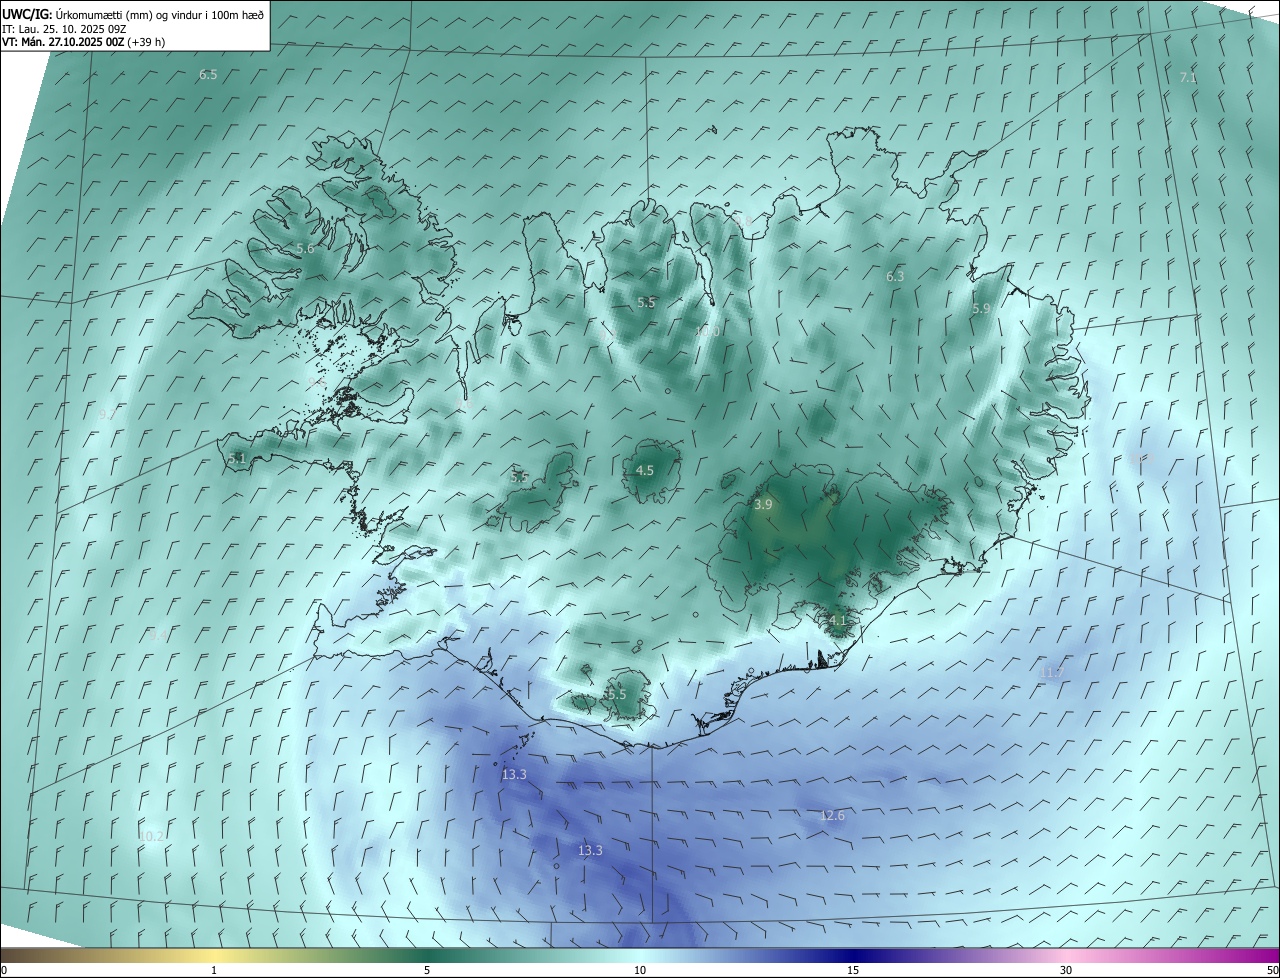Viewport: 1280px width, 978px height.
Task: Click the "10.2" value label on map
Action: 151,836
